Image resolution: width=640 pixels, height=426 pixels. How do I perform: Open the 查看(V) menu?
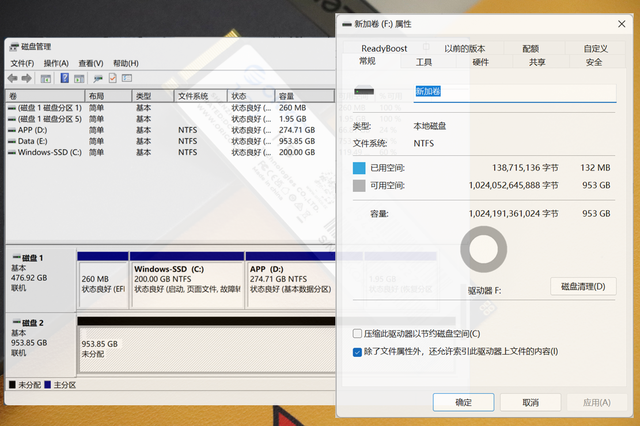pos(91,63)
